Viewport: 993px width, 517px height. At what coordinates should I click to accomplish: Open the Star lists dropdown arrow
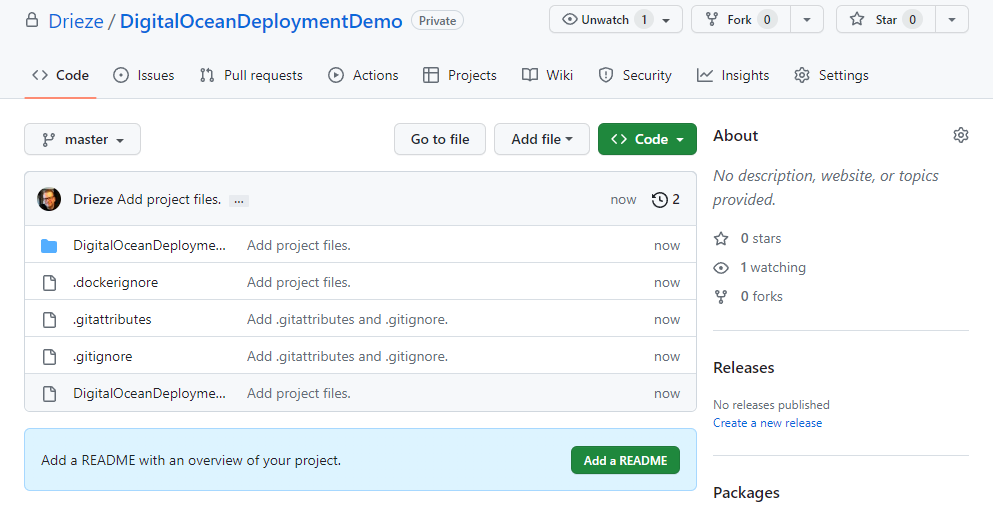point(952,20)
